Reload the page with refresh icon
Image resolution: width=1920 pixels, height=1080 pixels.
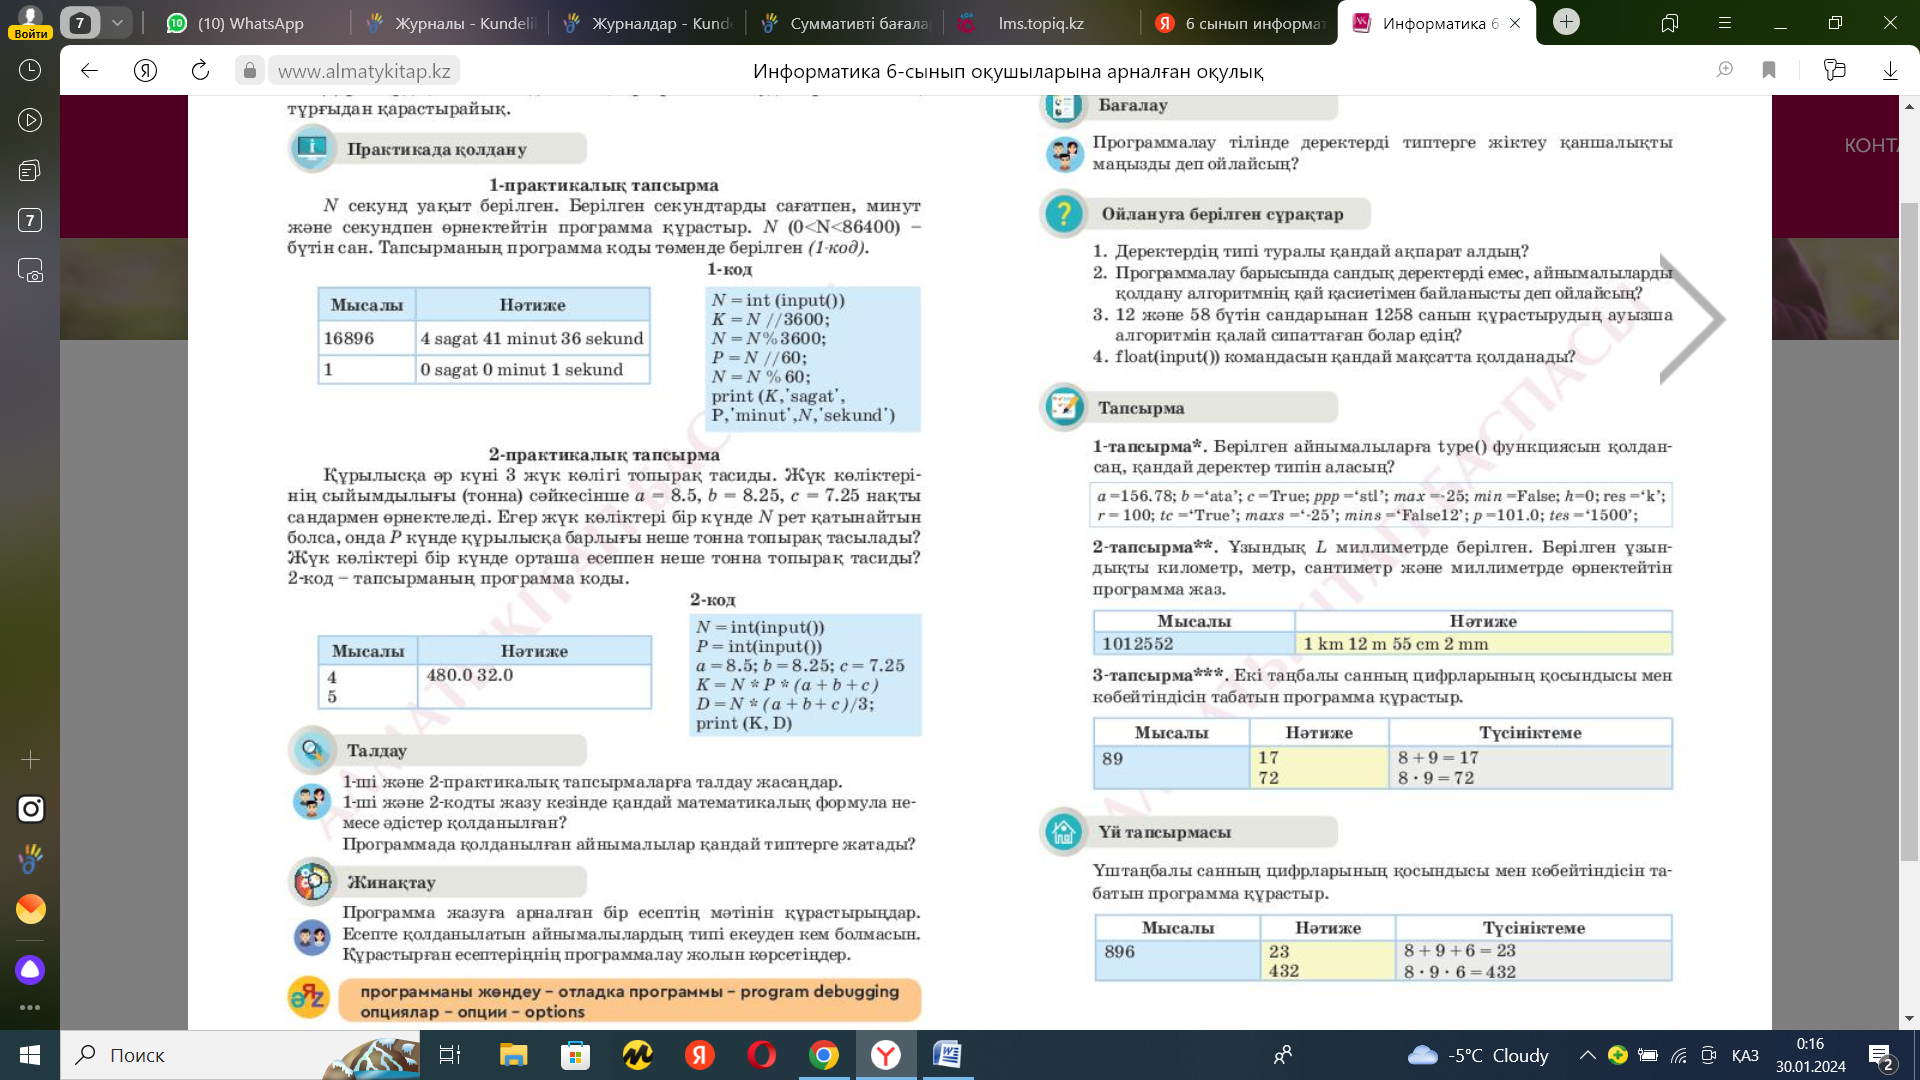tap(200, 70)
